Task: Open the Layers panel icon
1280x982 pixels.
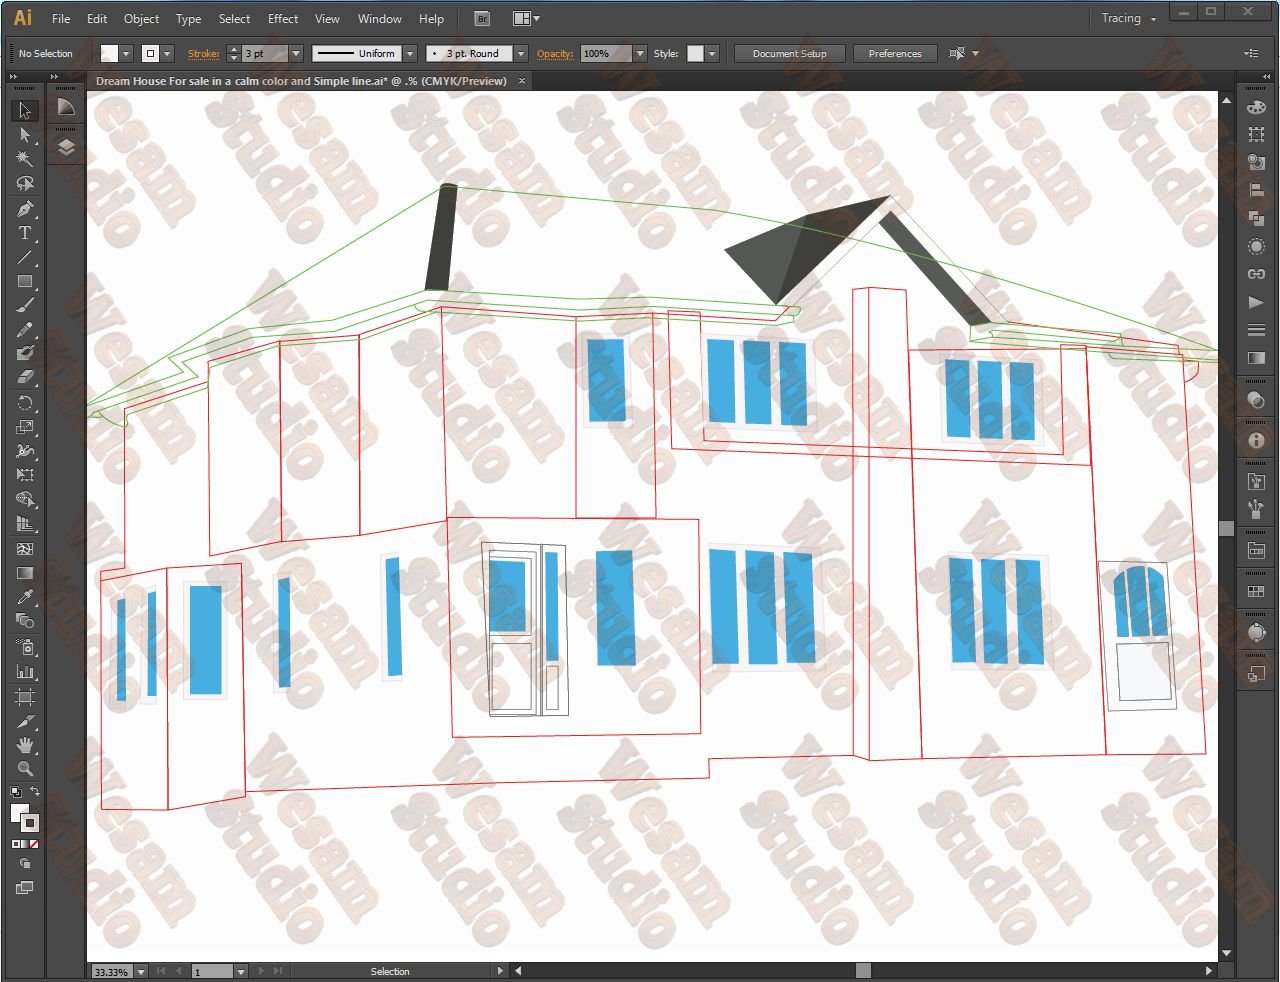Action: pos(66,148)
